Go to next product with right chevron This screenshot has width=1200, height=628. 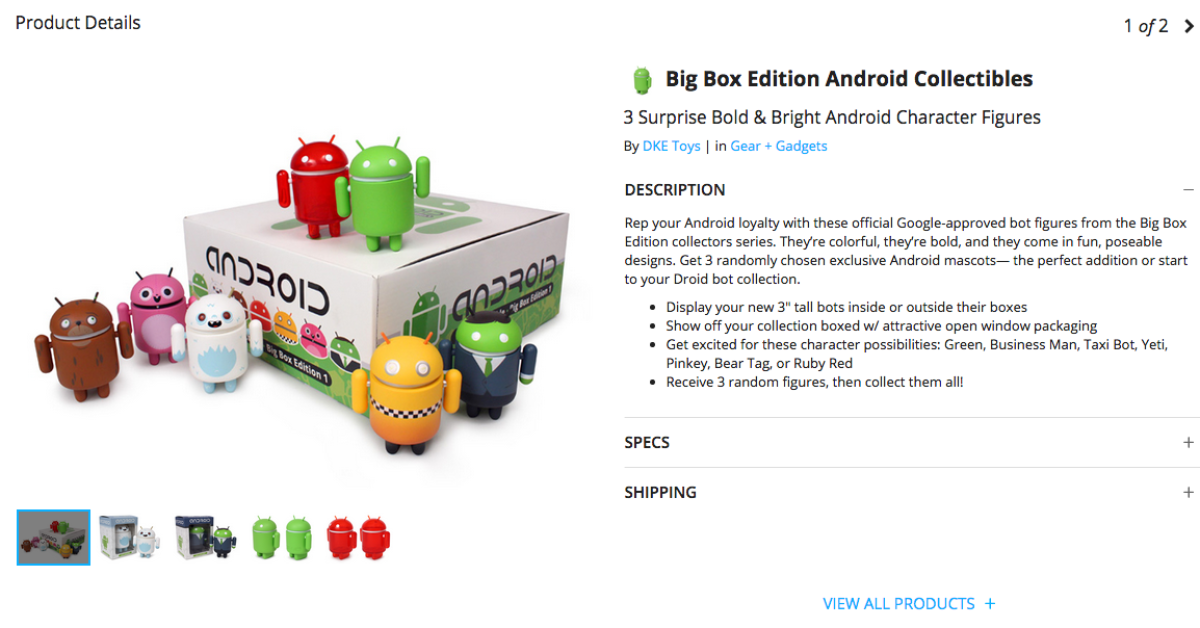pos(1188,26)
